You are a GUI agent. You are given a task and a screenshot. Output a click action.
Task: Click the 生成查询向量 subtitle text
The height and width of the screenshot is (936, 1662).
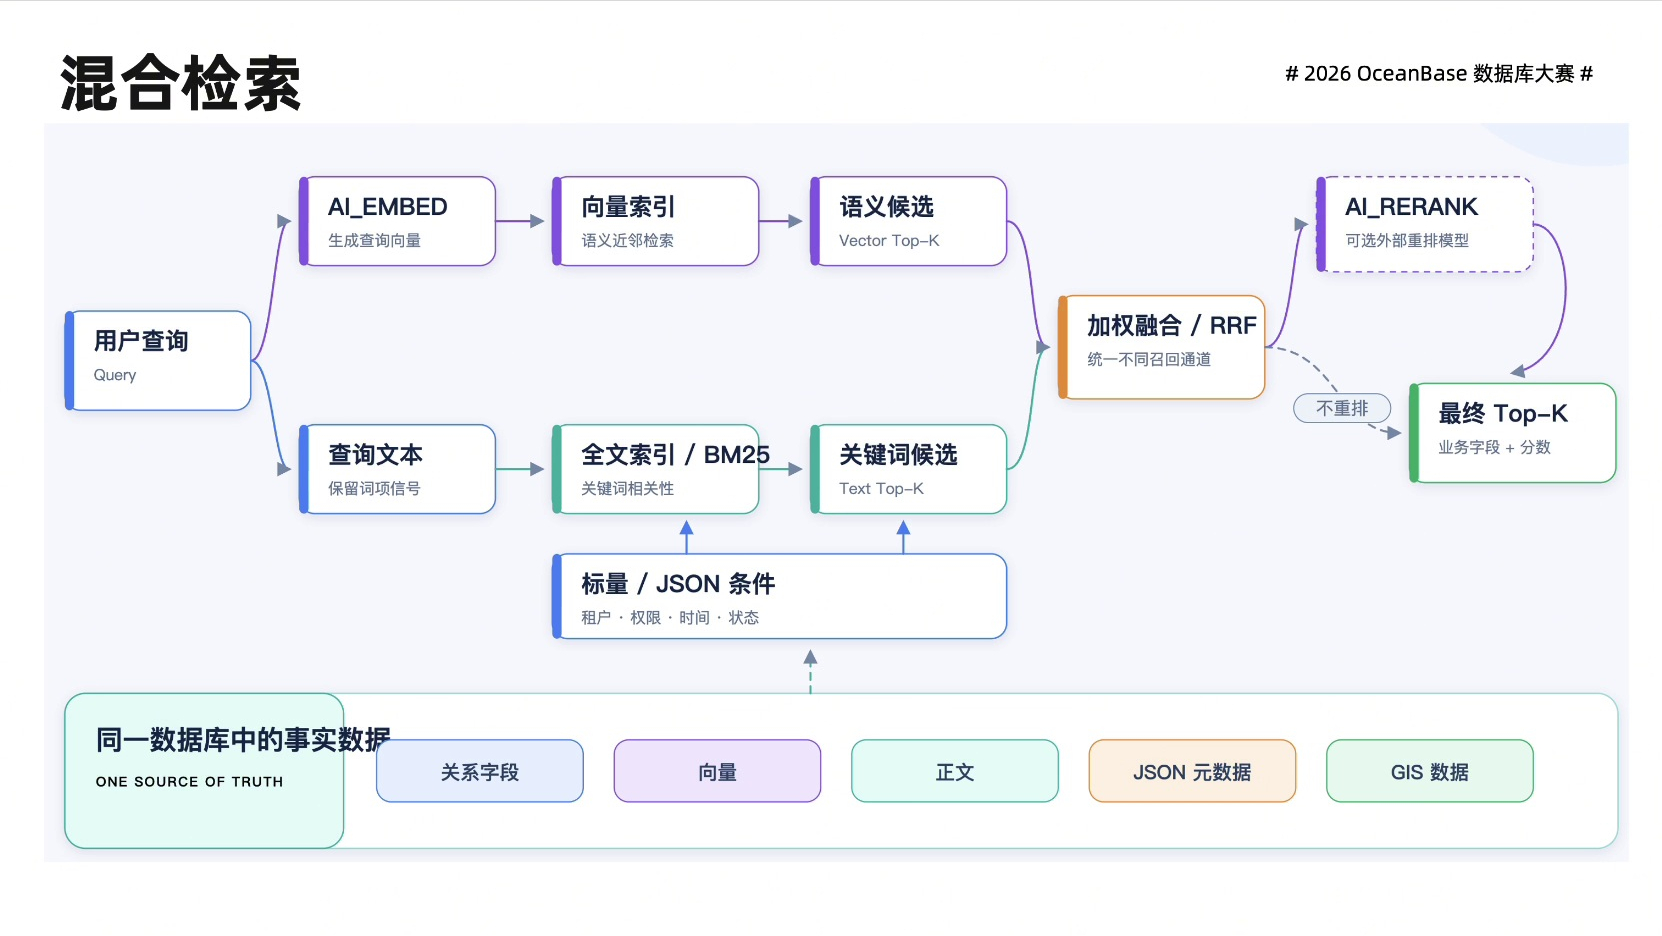coord(374,241)
